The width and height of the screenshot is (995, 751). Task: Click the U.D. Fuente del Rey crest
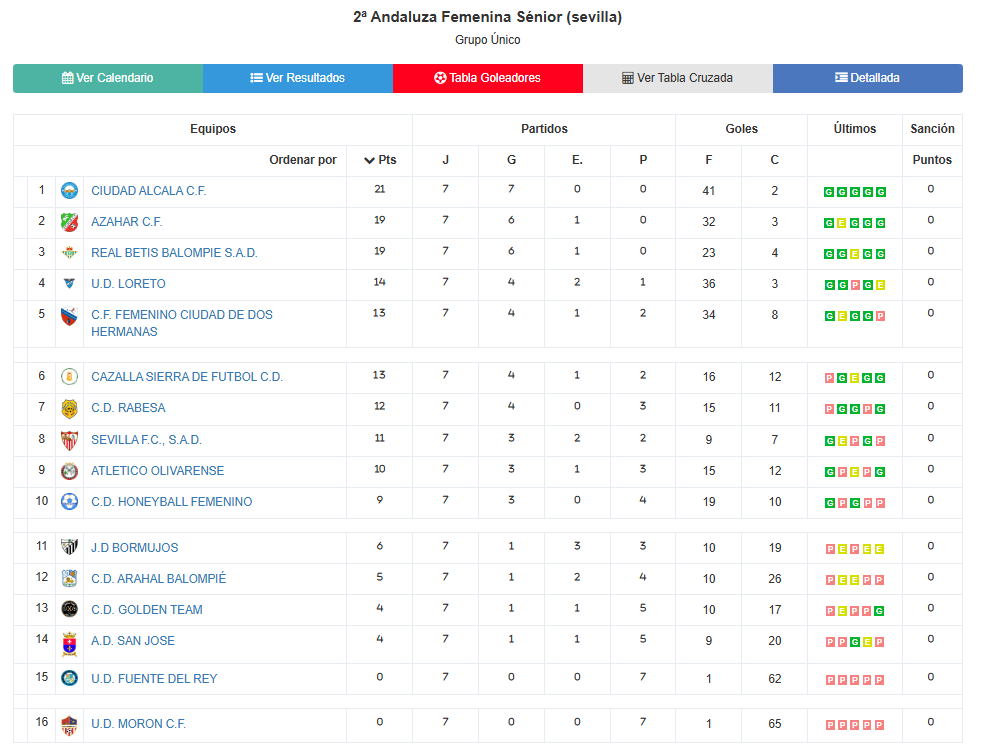coord(69,678)
